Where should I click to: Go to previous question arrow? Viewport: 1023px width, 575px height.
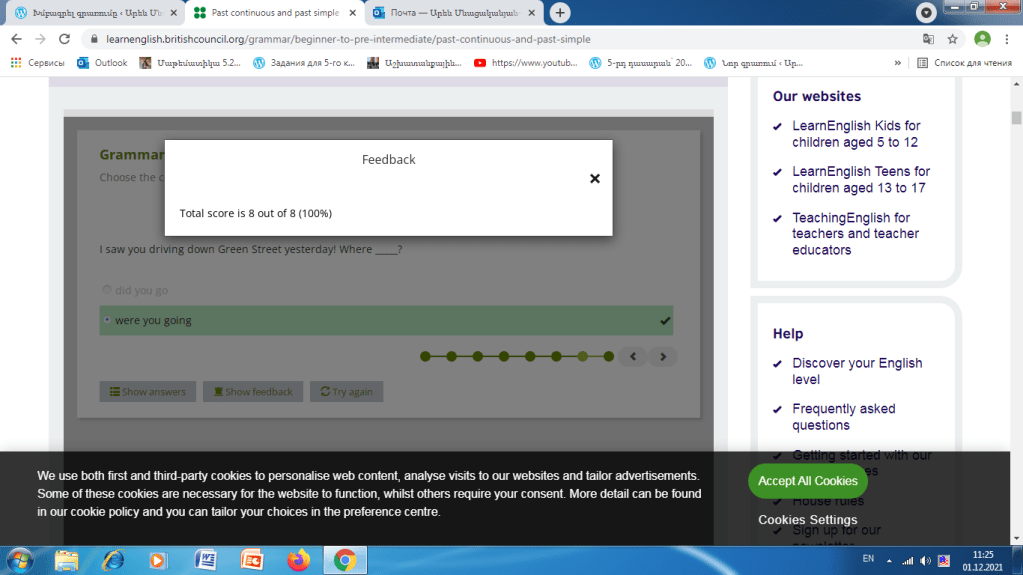coord(631,356)
